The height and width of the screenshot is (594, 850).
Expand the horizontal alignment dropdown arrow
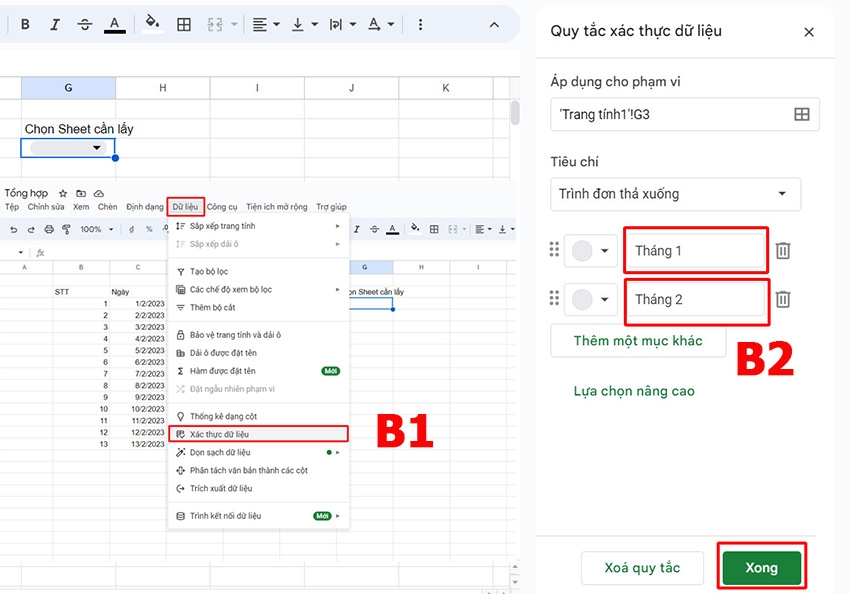274,23
